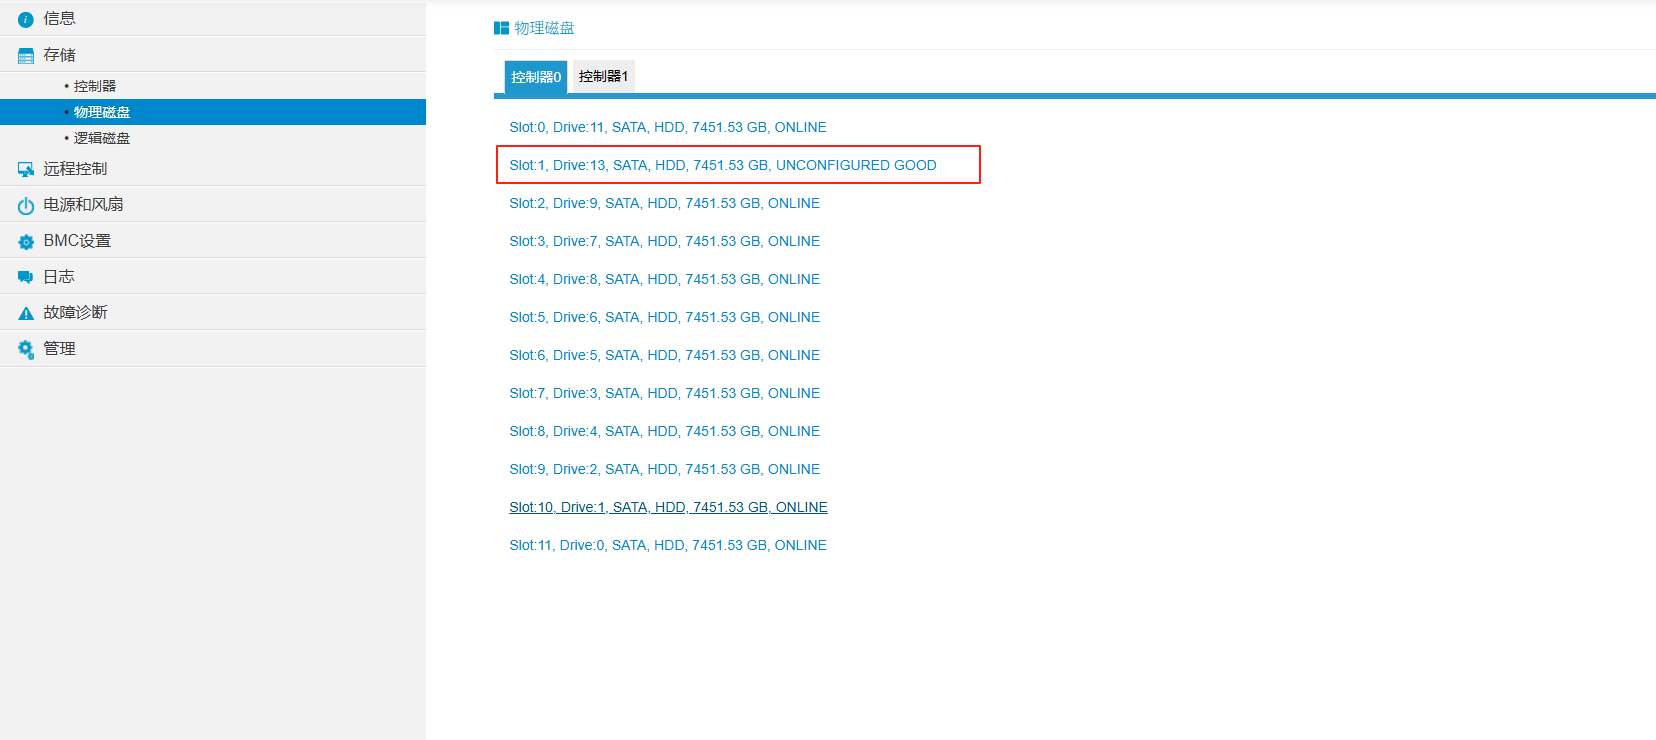Open Slot:0 Drive:11 disk link
The width and height of the screenshot is (1656, 740).
click(668, 127)
